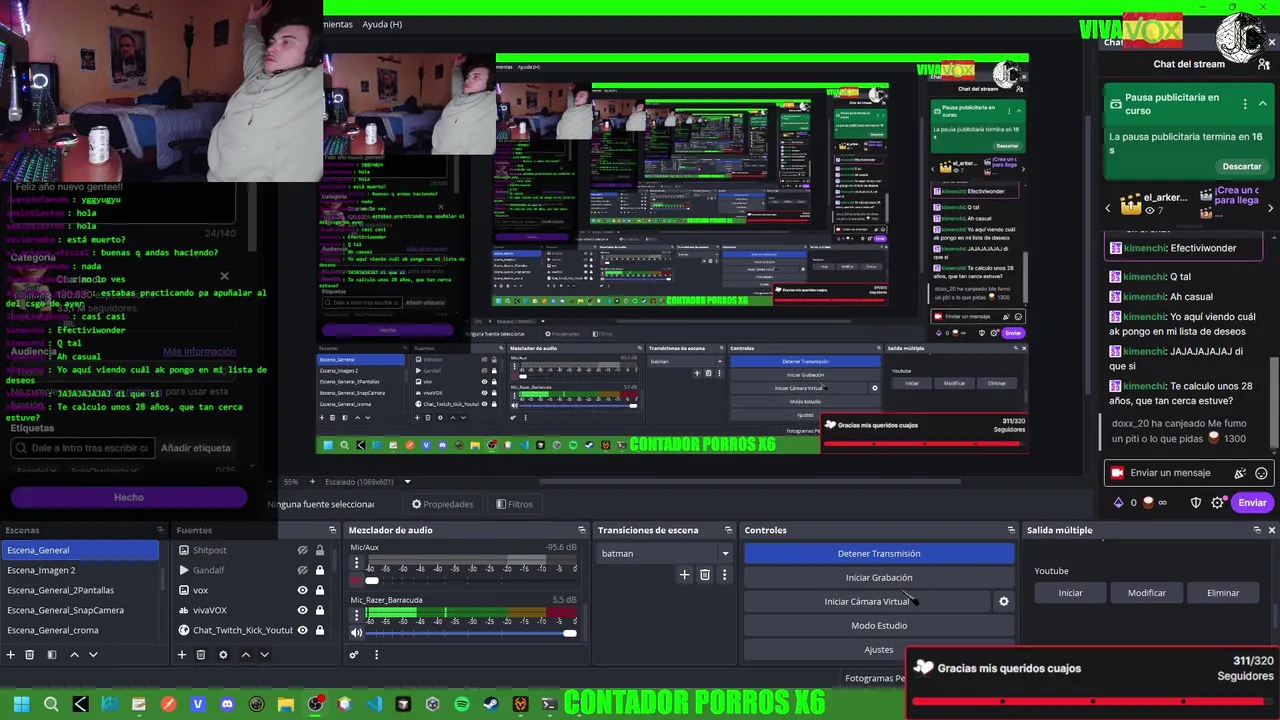Mute the Mic_Razer_Barracuda channel

coord(356,633)
